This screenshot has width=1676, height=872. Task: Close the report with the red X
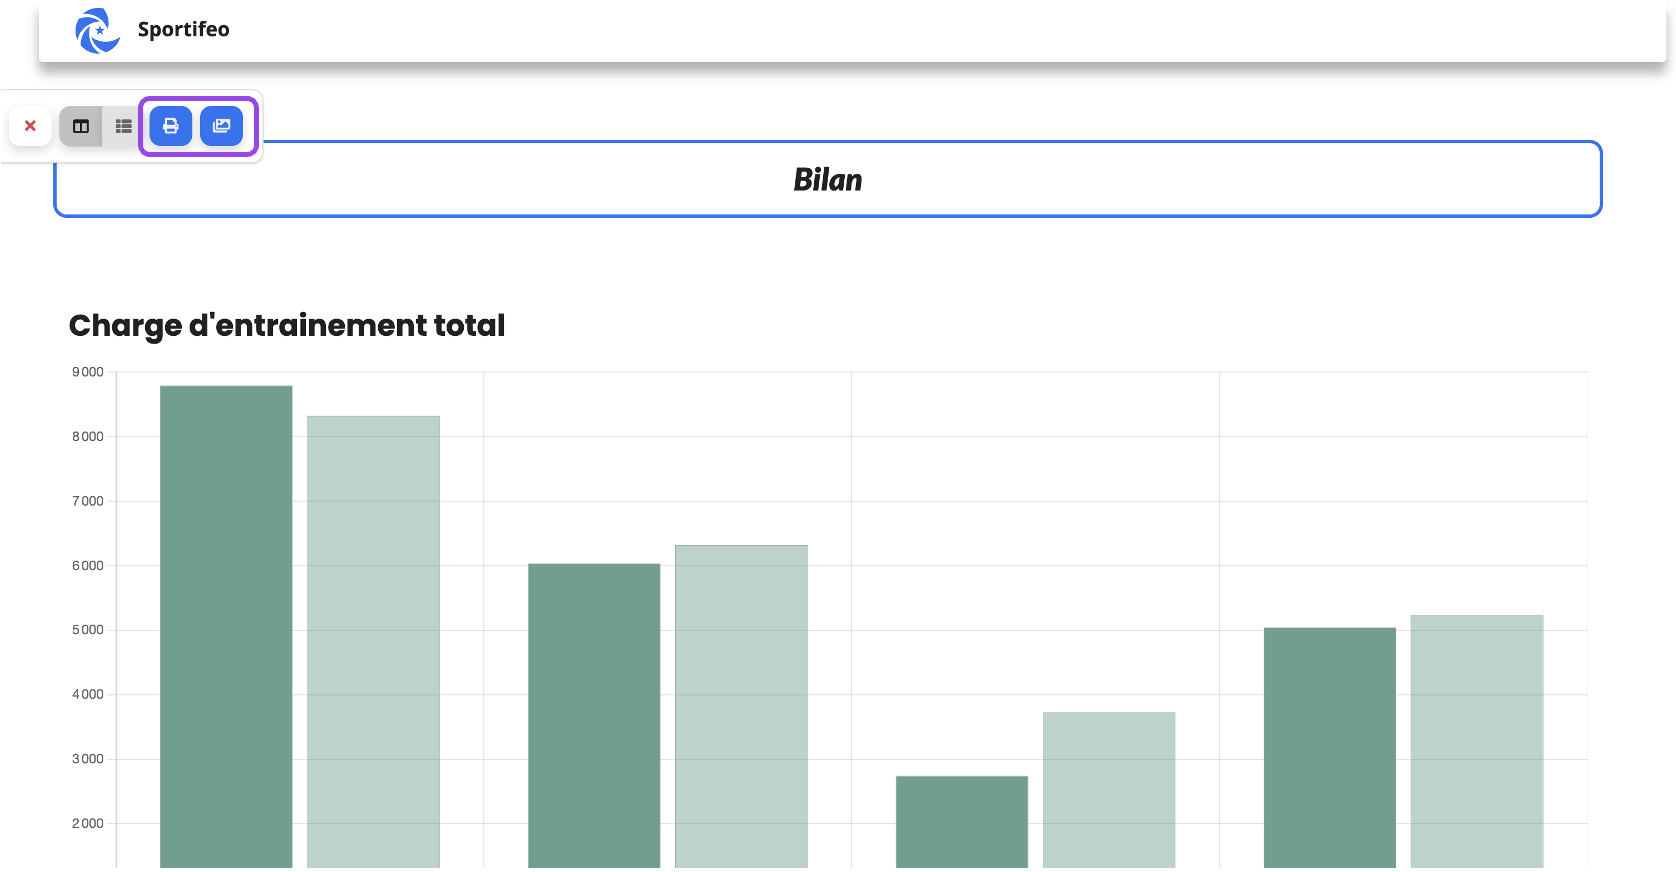[x=30, y=126]
